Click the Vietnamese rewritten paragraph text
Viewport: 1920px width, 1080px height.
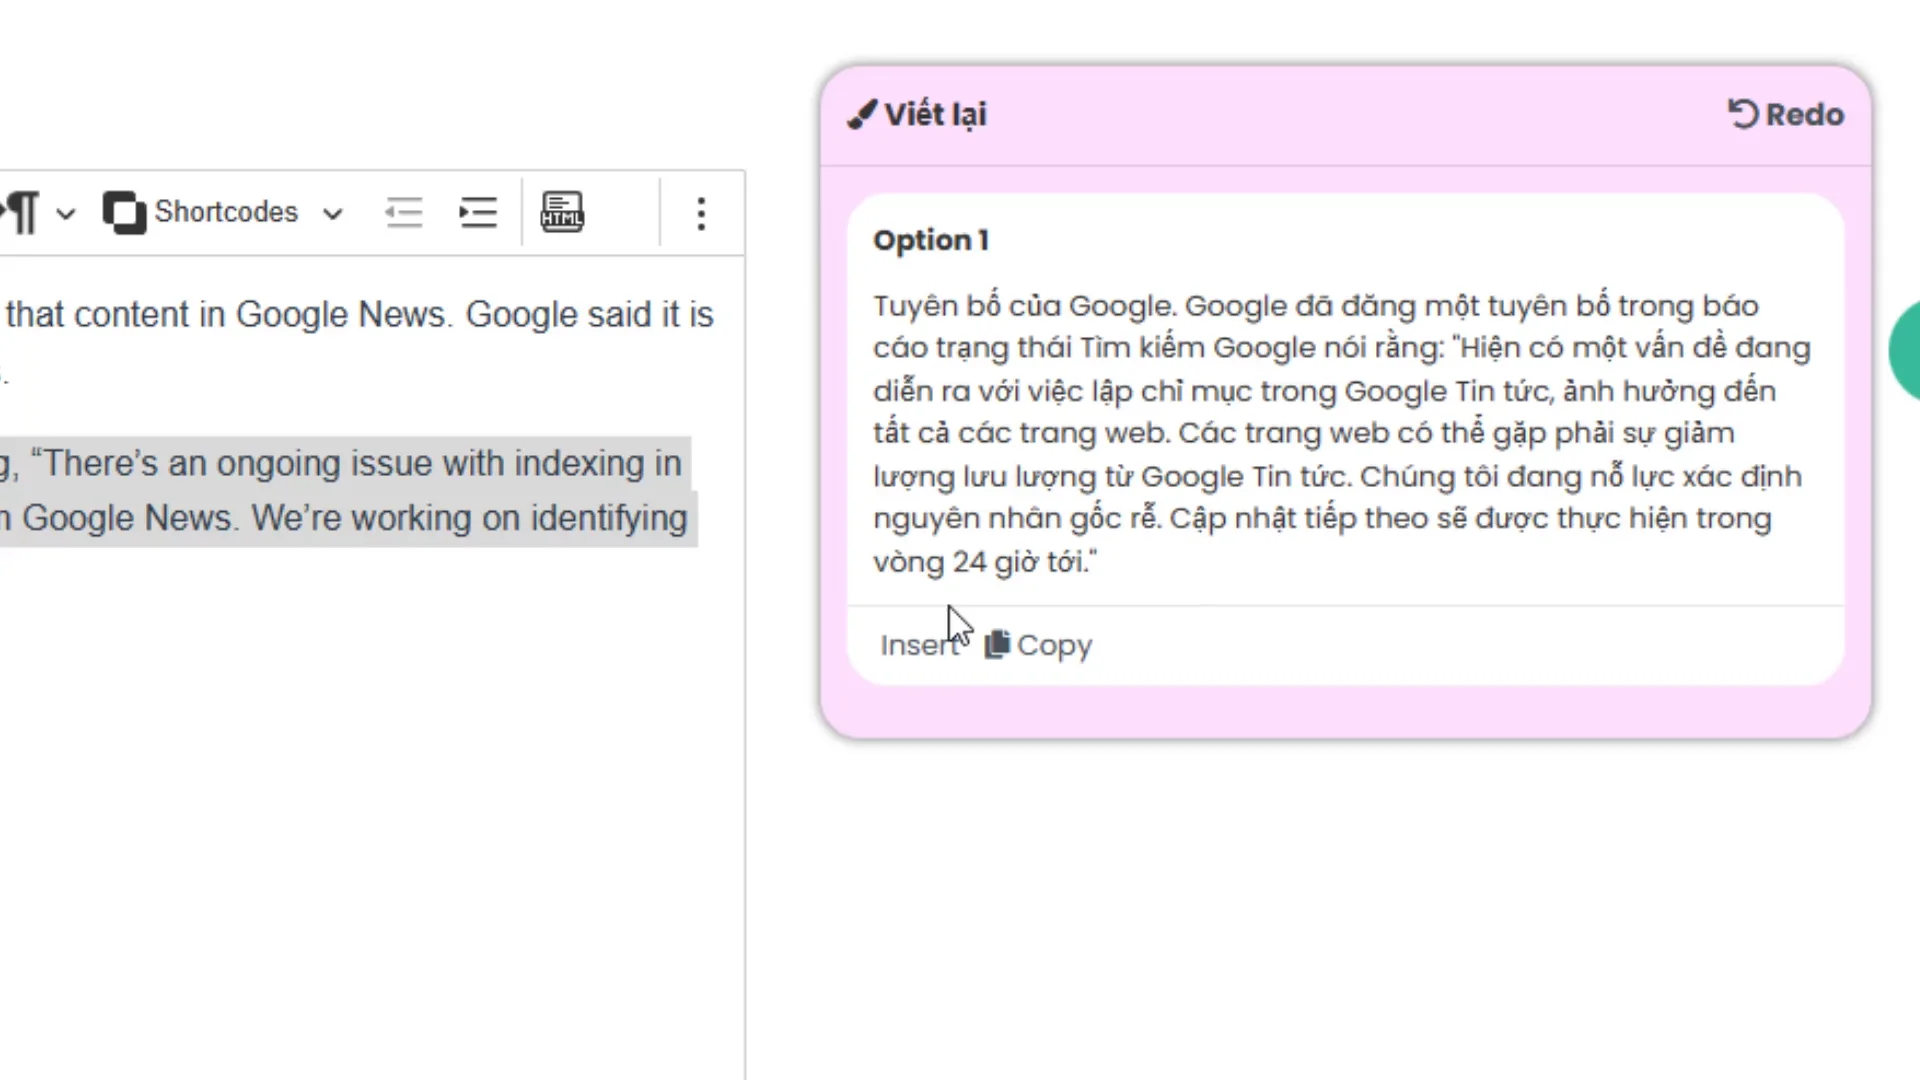coord(1342,433)
